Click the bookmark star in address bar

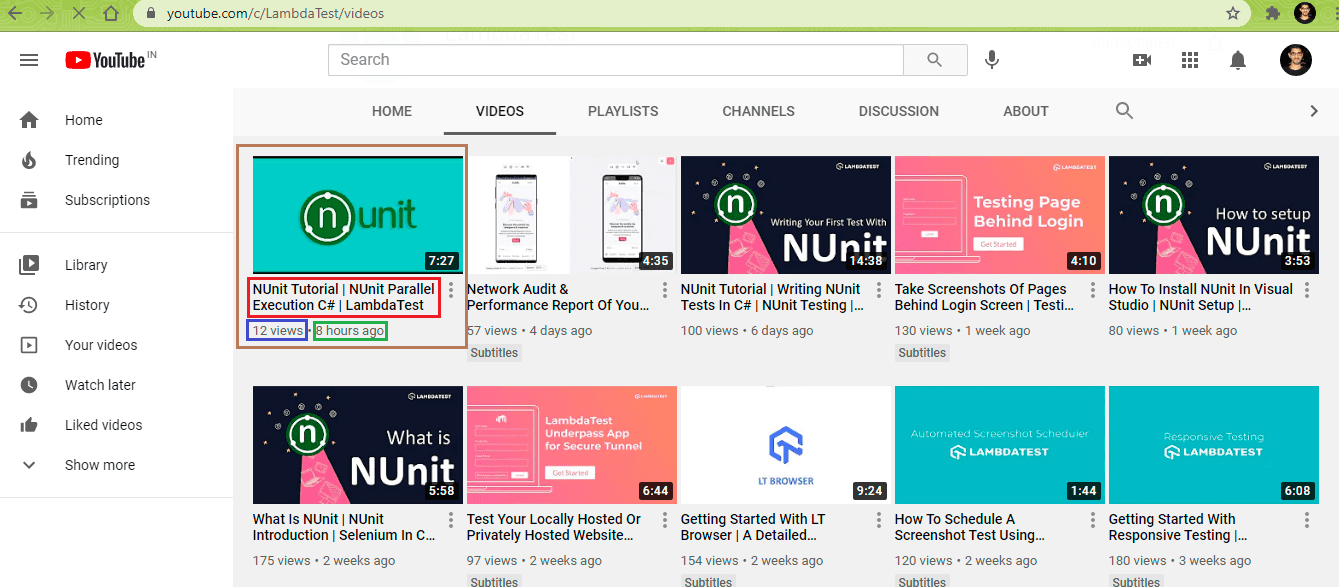(1232, 14)
